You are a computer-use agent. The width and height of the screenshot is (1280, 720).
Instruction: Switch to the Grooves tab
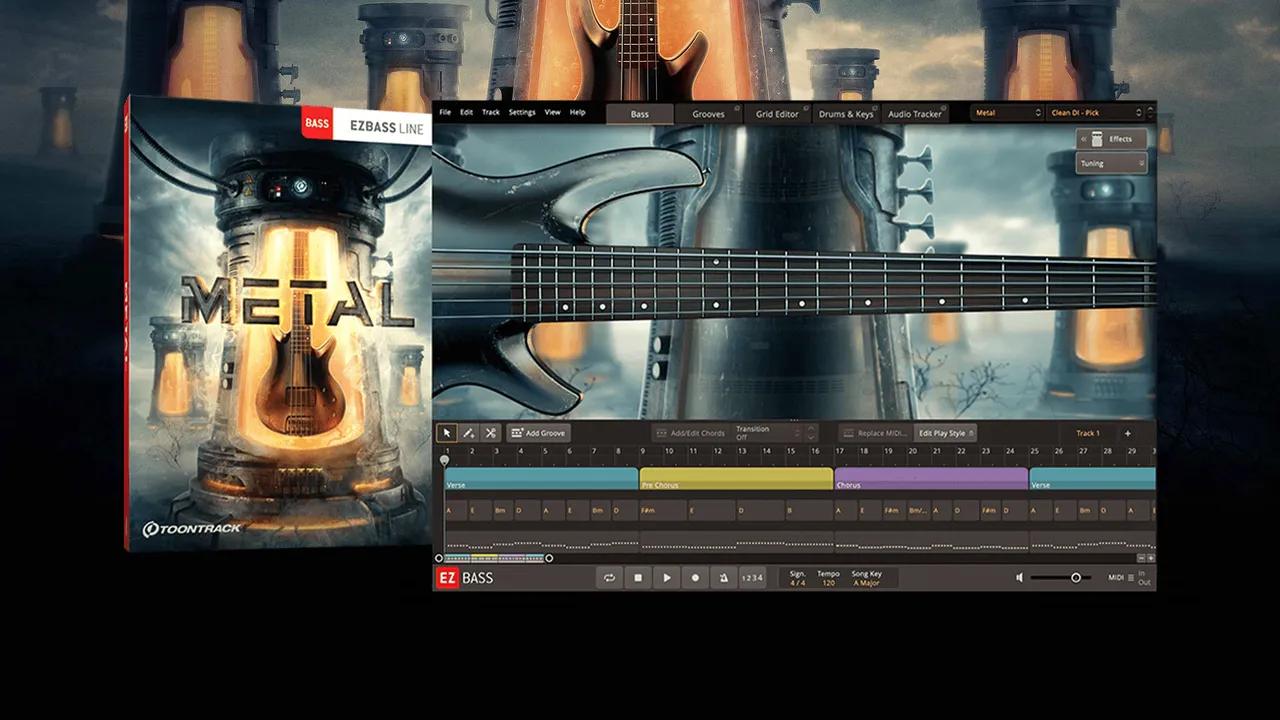tap(708, 114)
